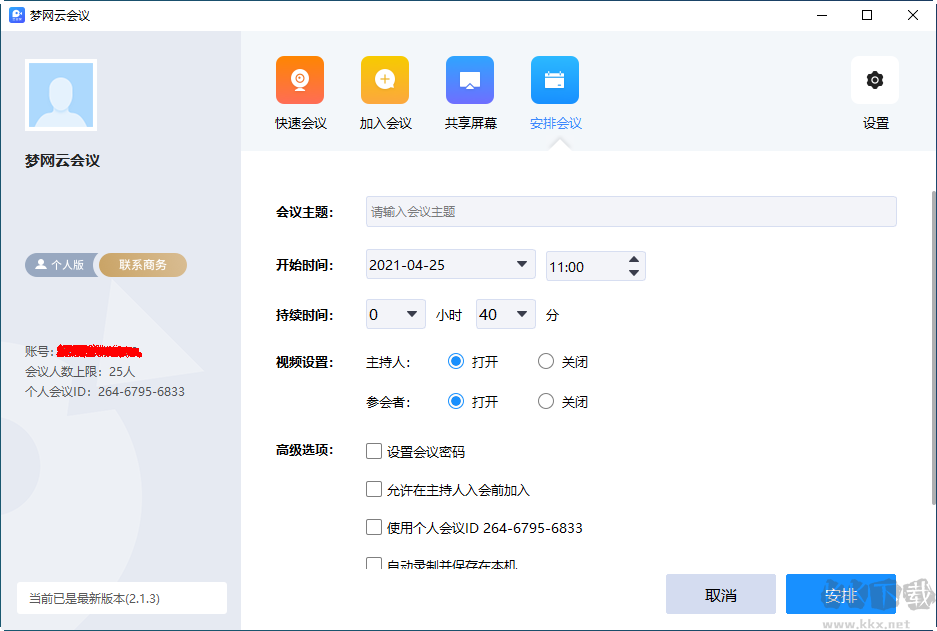
Task: Select participant video 打开 radio
Action: click(x=456, y=402)
